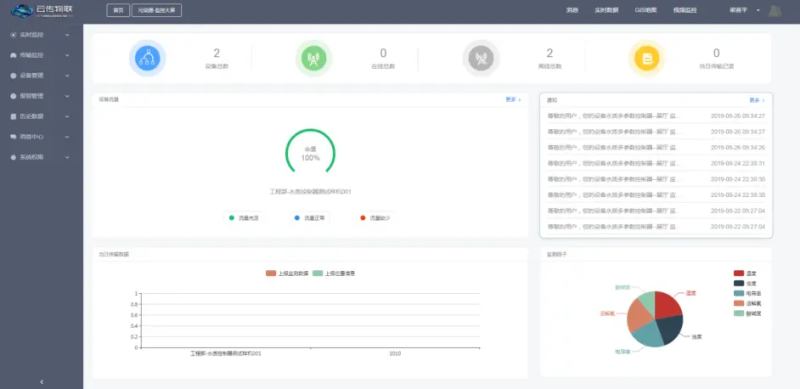
Task: Click the teal 电导率 pie slice
Action: [x=648, y=335]
